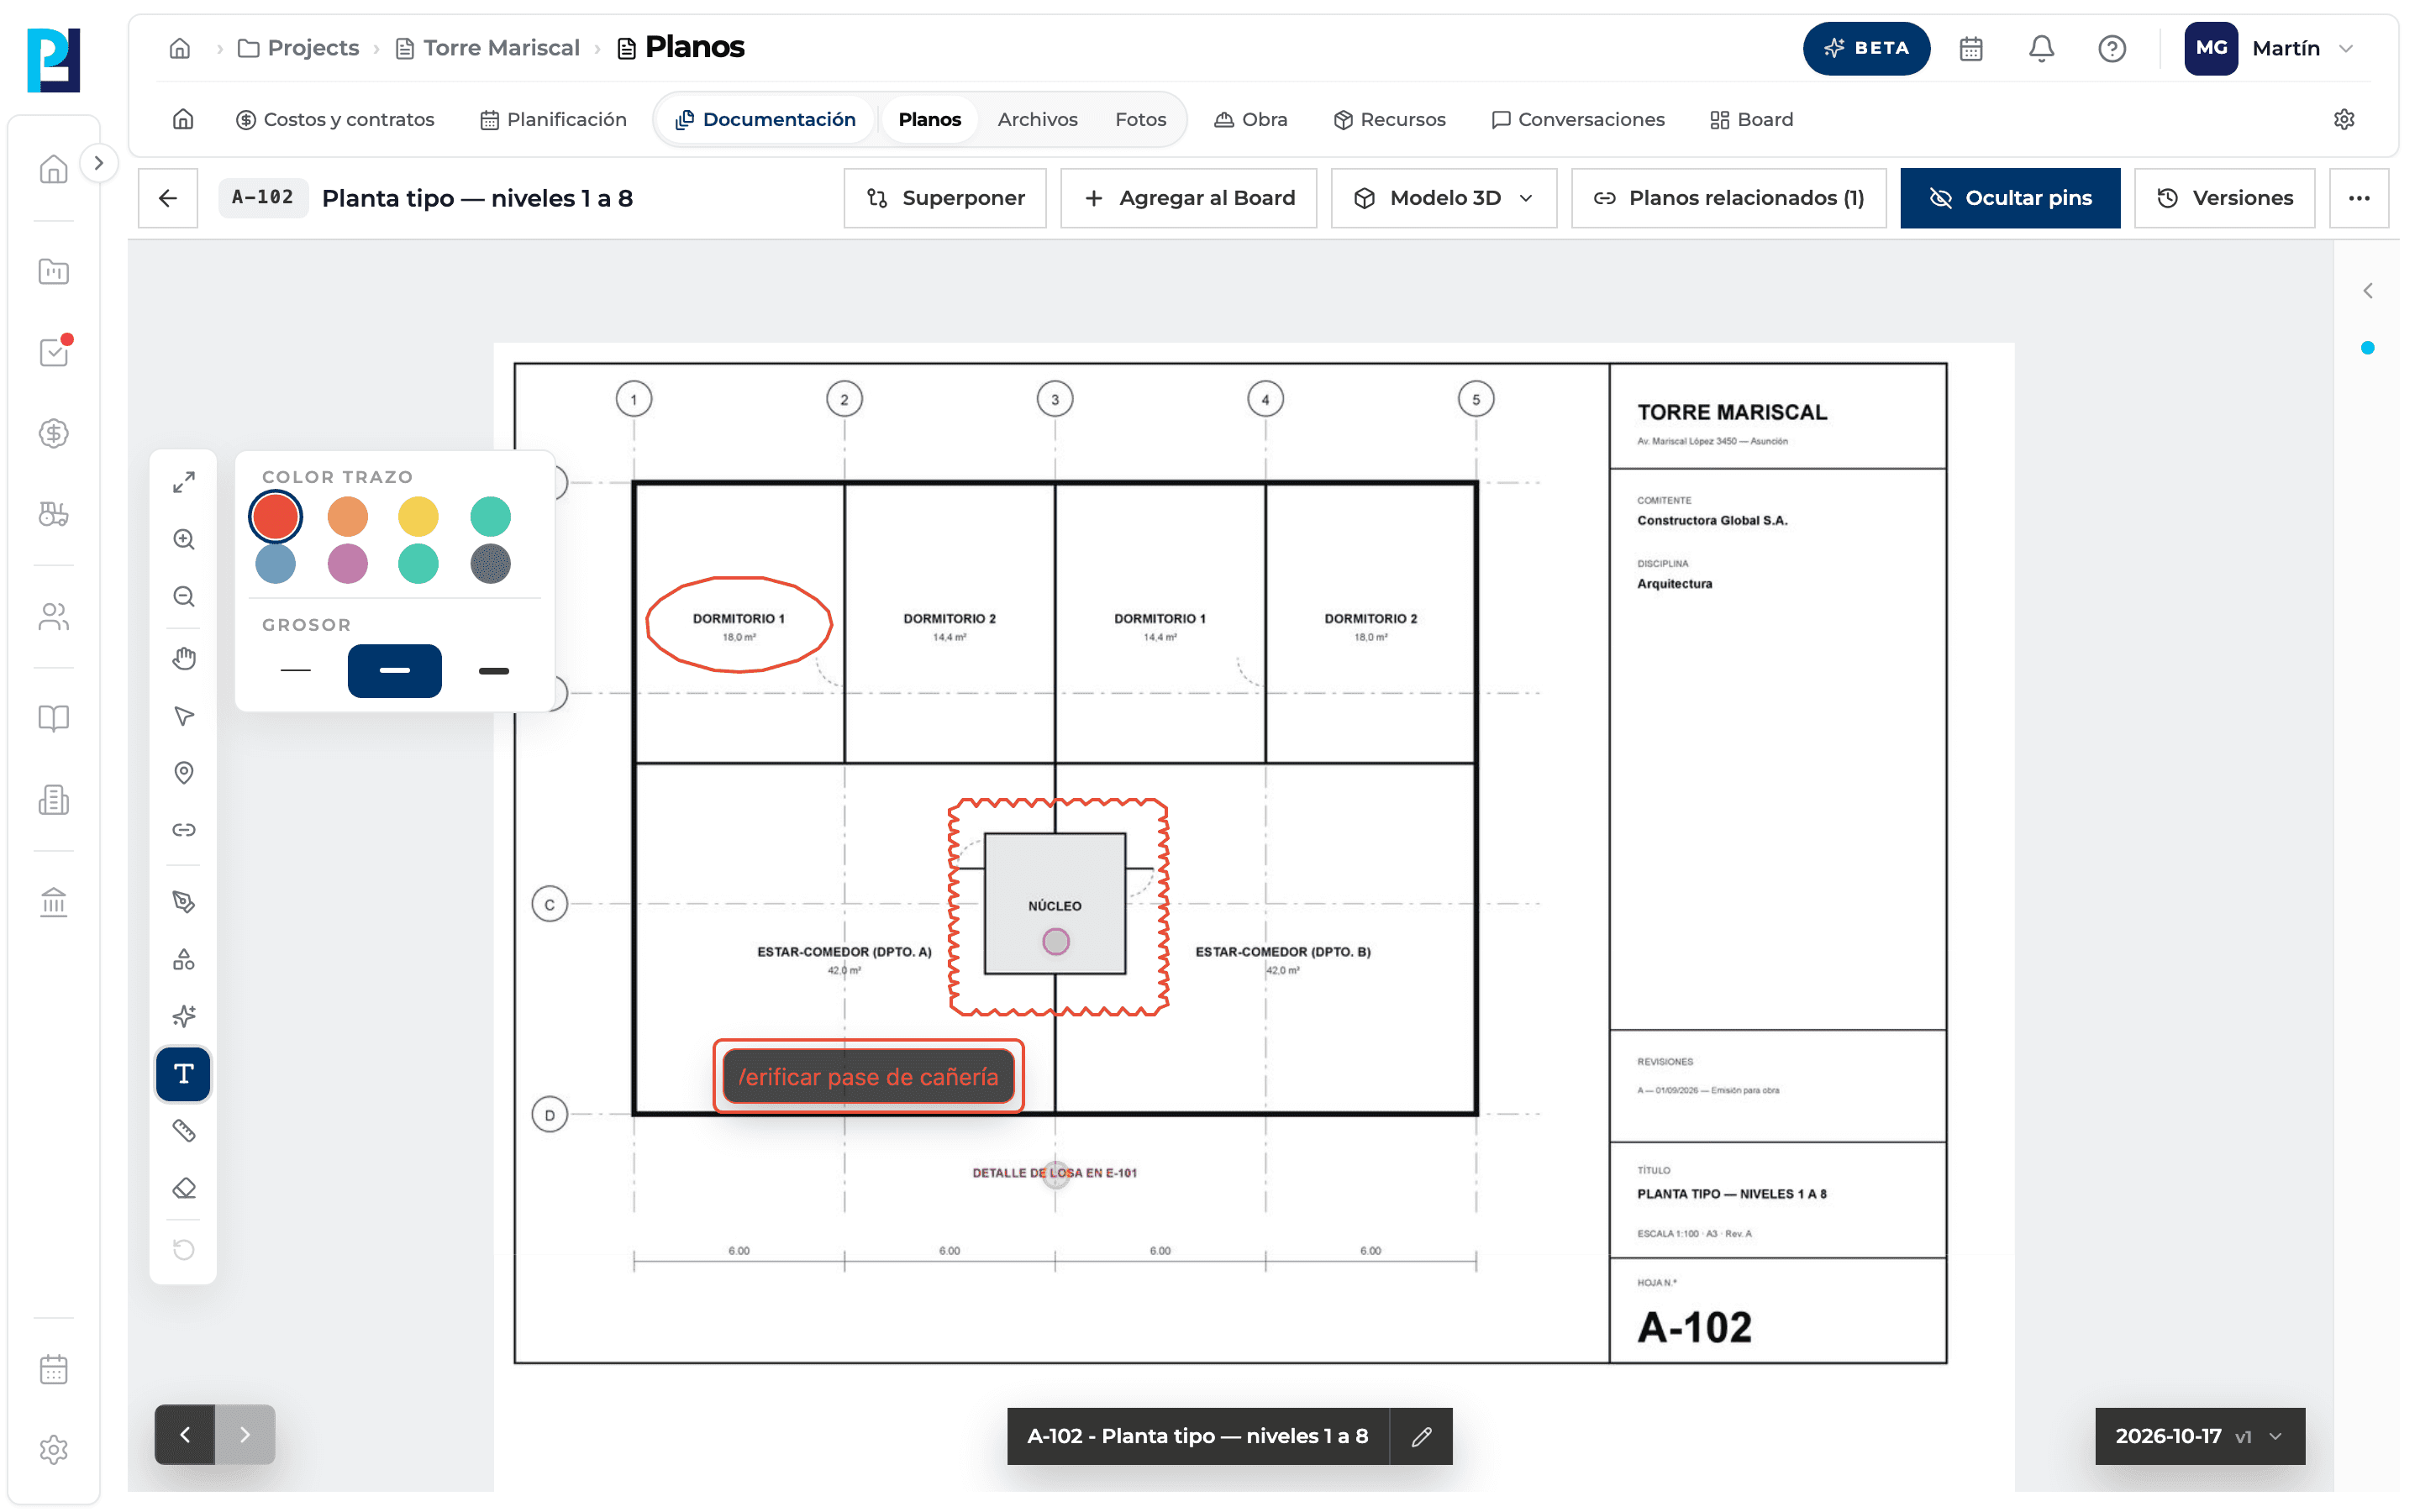Select the hand pan tool
The width and height of the screenshot is (2420, 1512).
tap(183, 658)
